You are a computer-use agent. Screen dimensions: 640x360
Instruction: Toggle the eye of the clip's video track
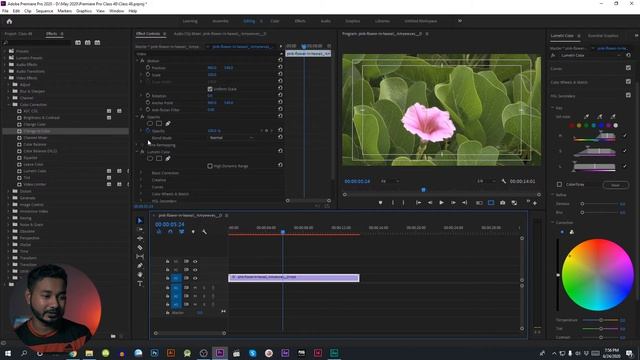click(x=195, y=278)
